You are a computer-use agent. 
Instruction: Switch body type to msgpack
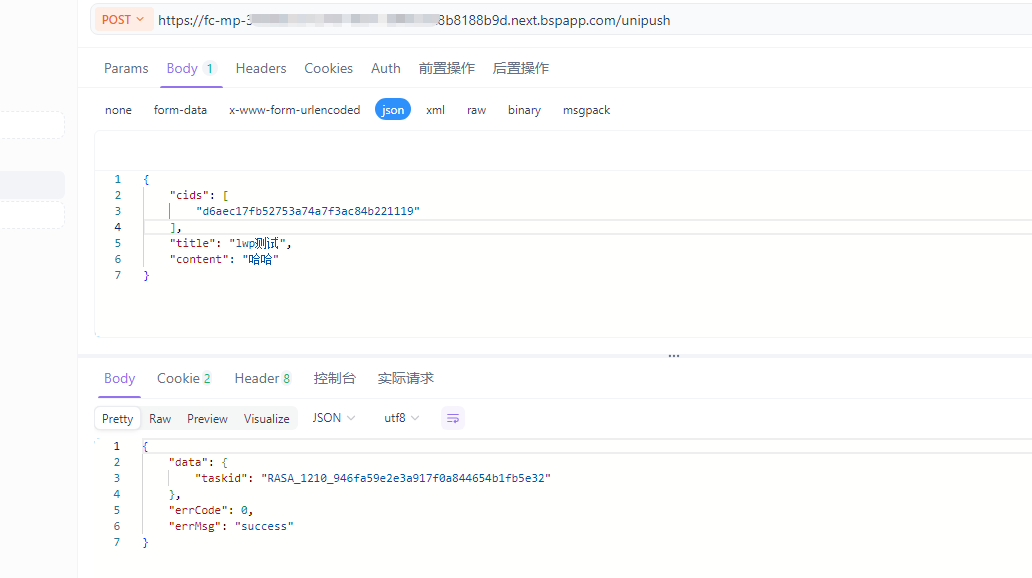pos(586,110)
